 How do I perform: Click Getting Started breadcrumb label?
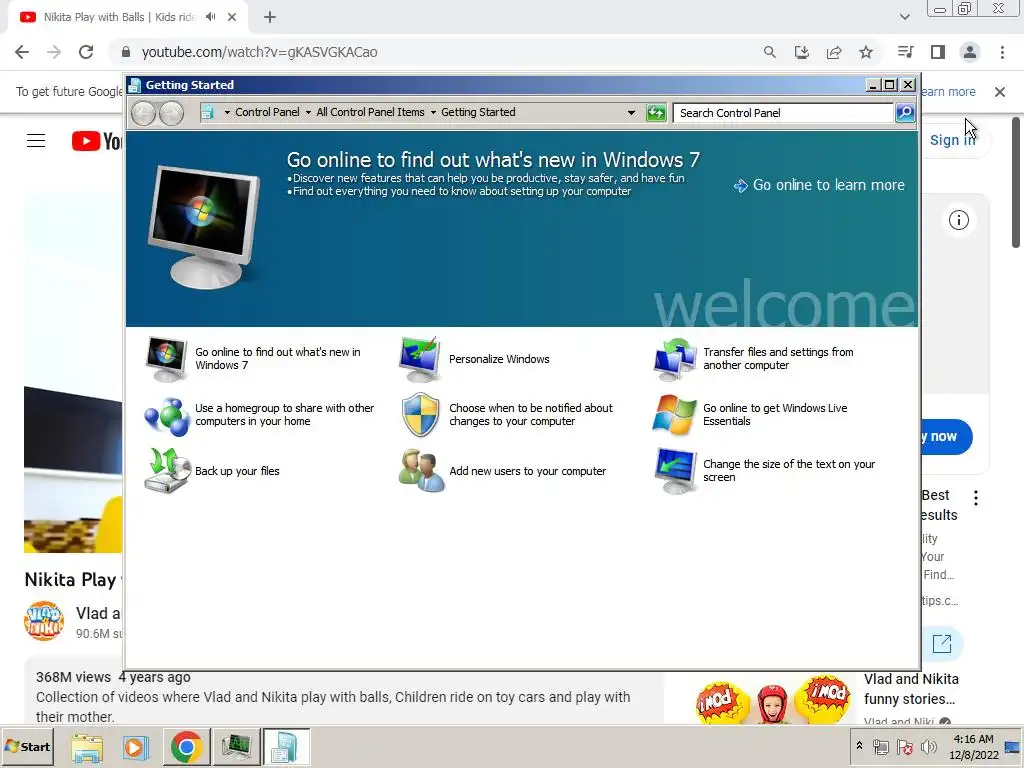[x=478, y=112]
